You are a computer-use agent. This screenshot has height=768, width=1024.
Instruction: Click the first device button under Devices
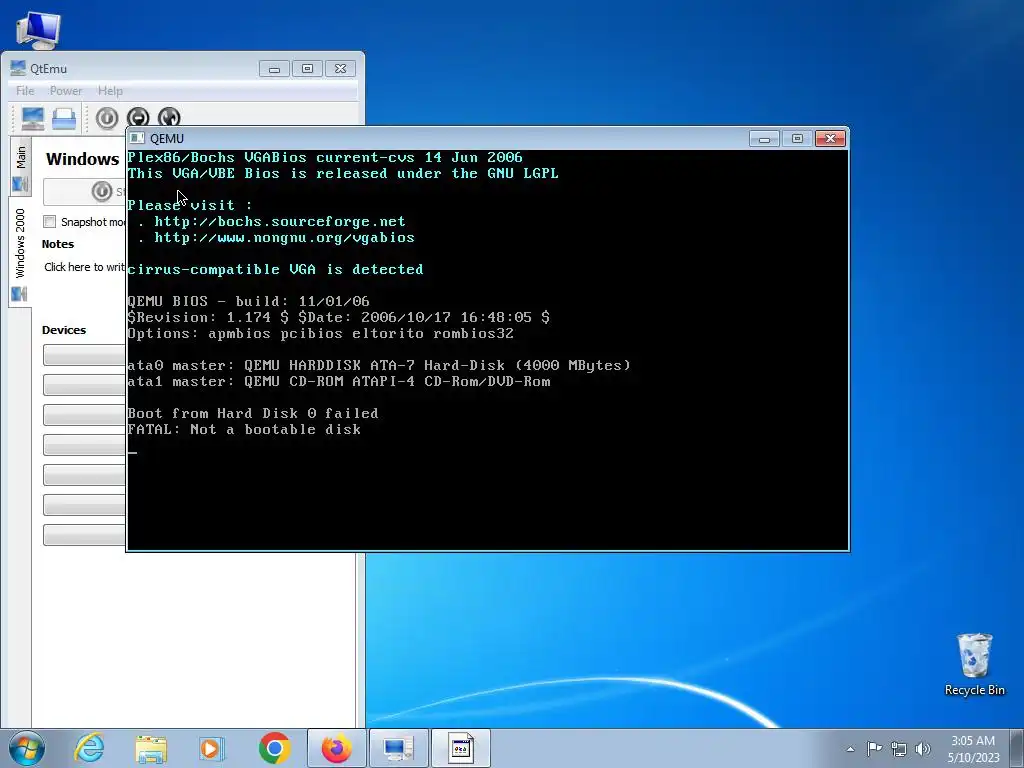click(84, 355)
